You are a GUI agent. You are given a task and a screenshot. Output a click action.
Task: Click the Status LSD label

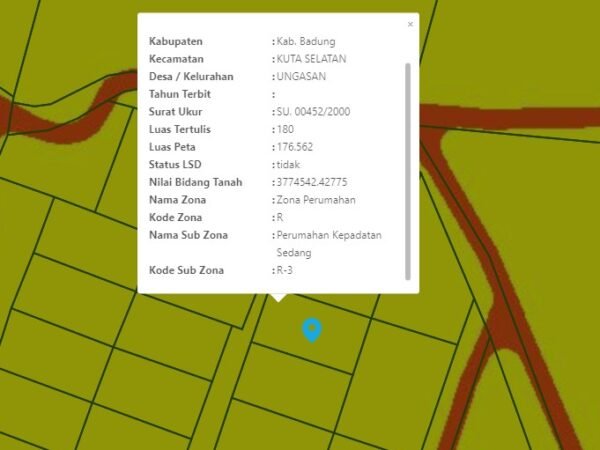175,165
